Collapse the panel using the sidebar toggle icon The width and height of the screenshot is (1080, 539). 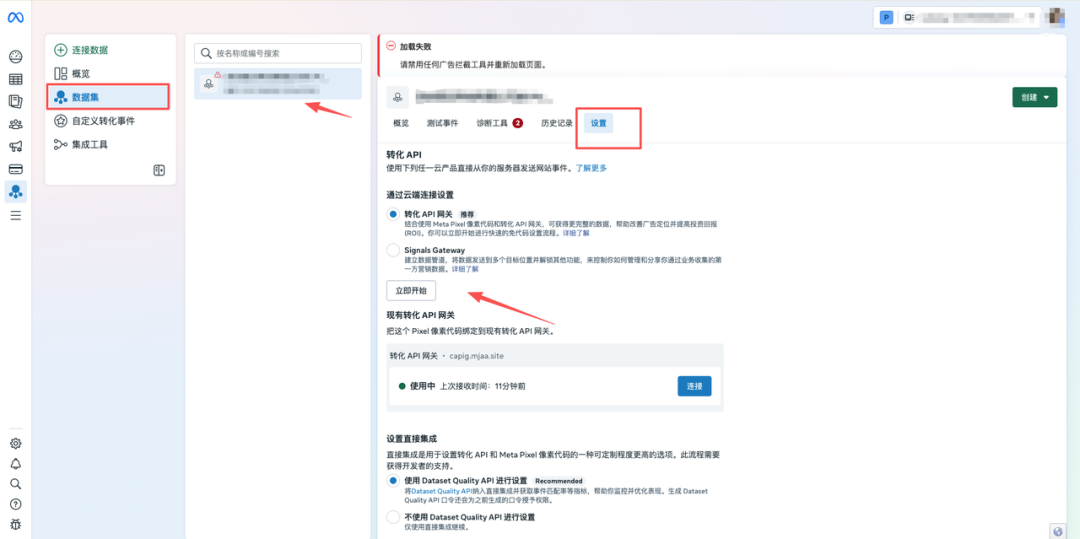coord(158,170)
